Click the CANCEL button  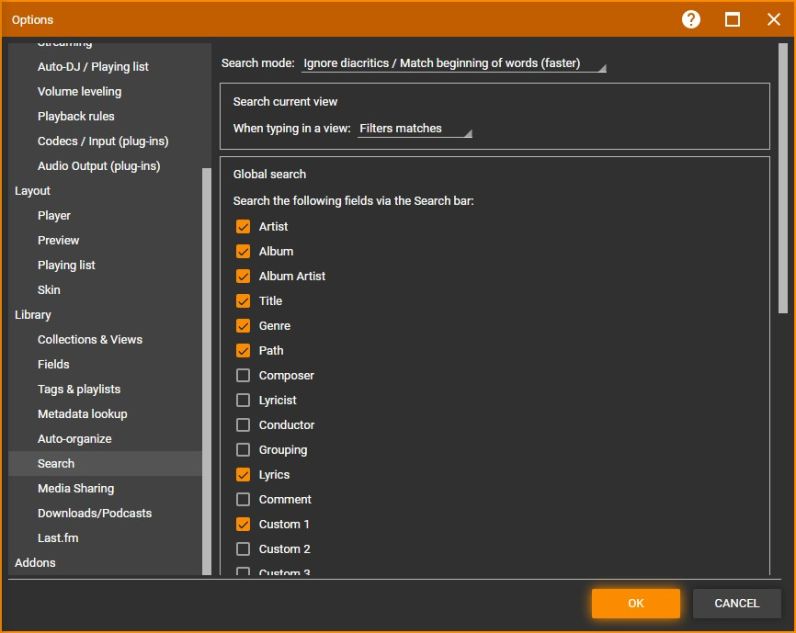point(736,603)
